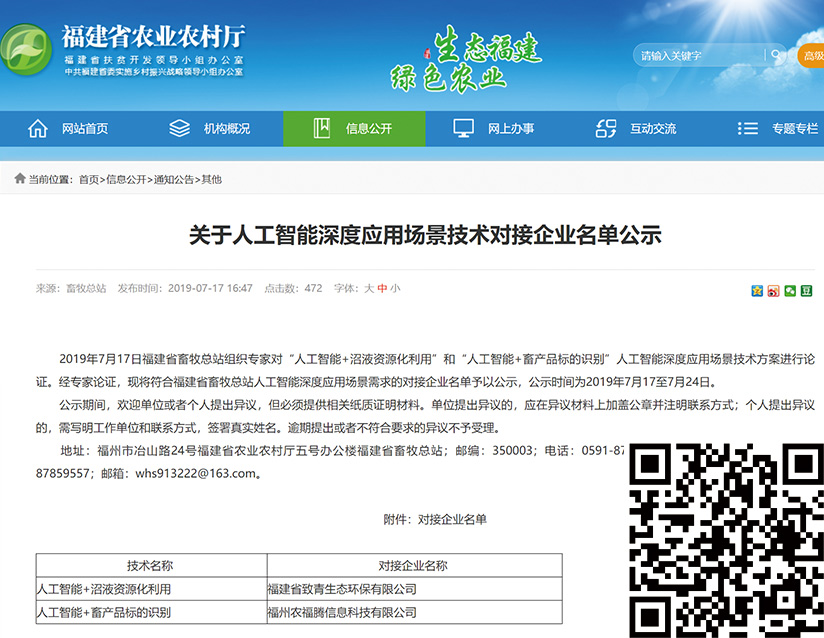
Task: Click 通知公告 breadcrumb link
Action: (x=172, y=180)
